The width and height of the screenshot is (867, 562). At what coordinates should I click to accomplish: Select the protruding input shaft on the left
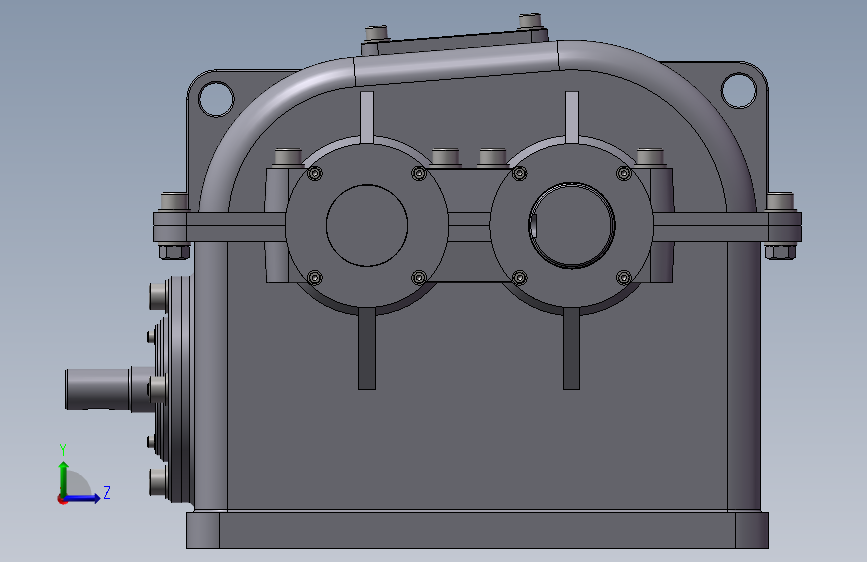(98, 389)
